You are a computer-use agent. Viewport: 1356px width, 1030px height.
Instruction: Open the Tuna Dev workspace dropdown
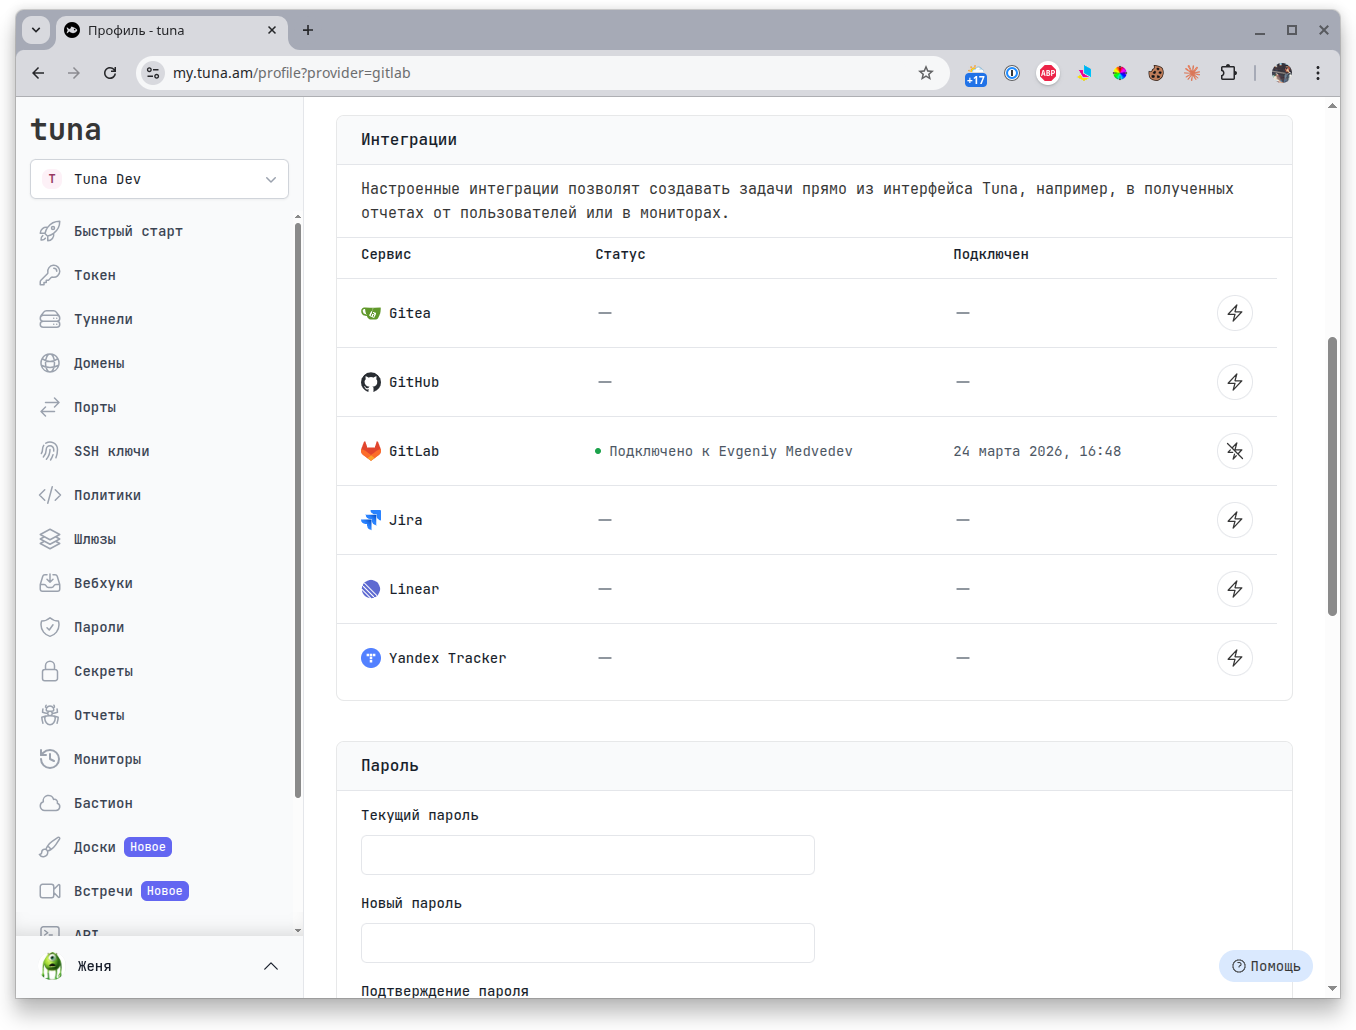point(160,179)
